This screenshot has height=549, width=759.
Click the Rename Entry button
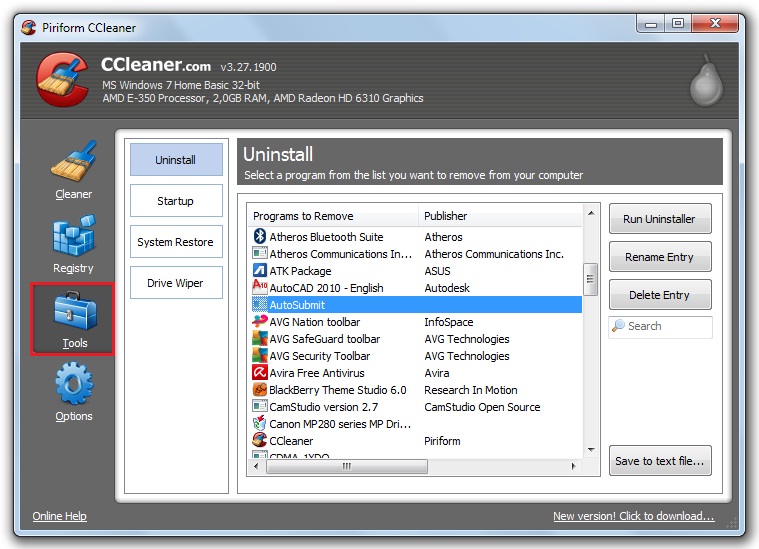coord(660,257)
